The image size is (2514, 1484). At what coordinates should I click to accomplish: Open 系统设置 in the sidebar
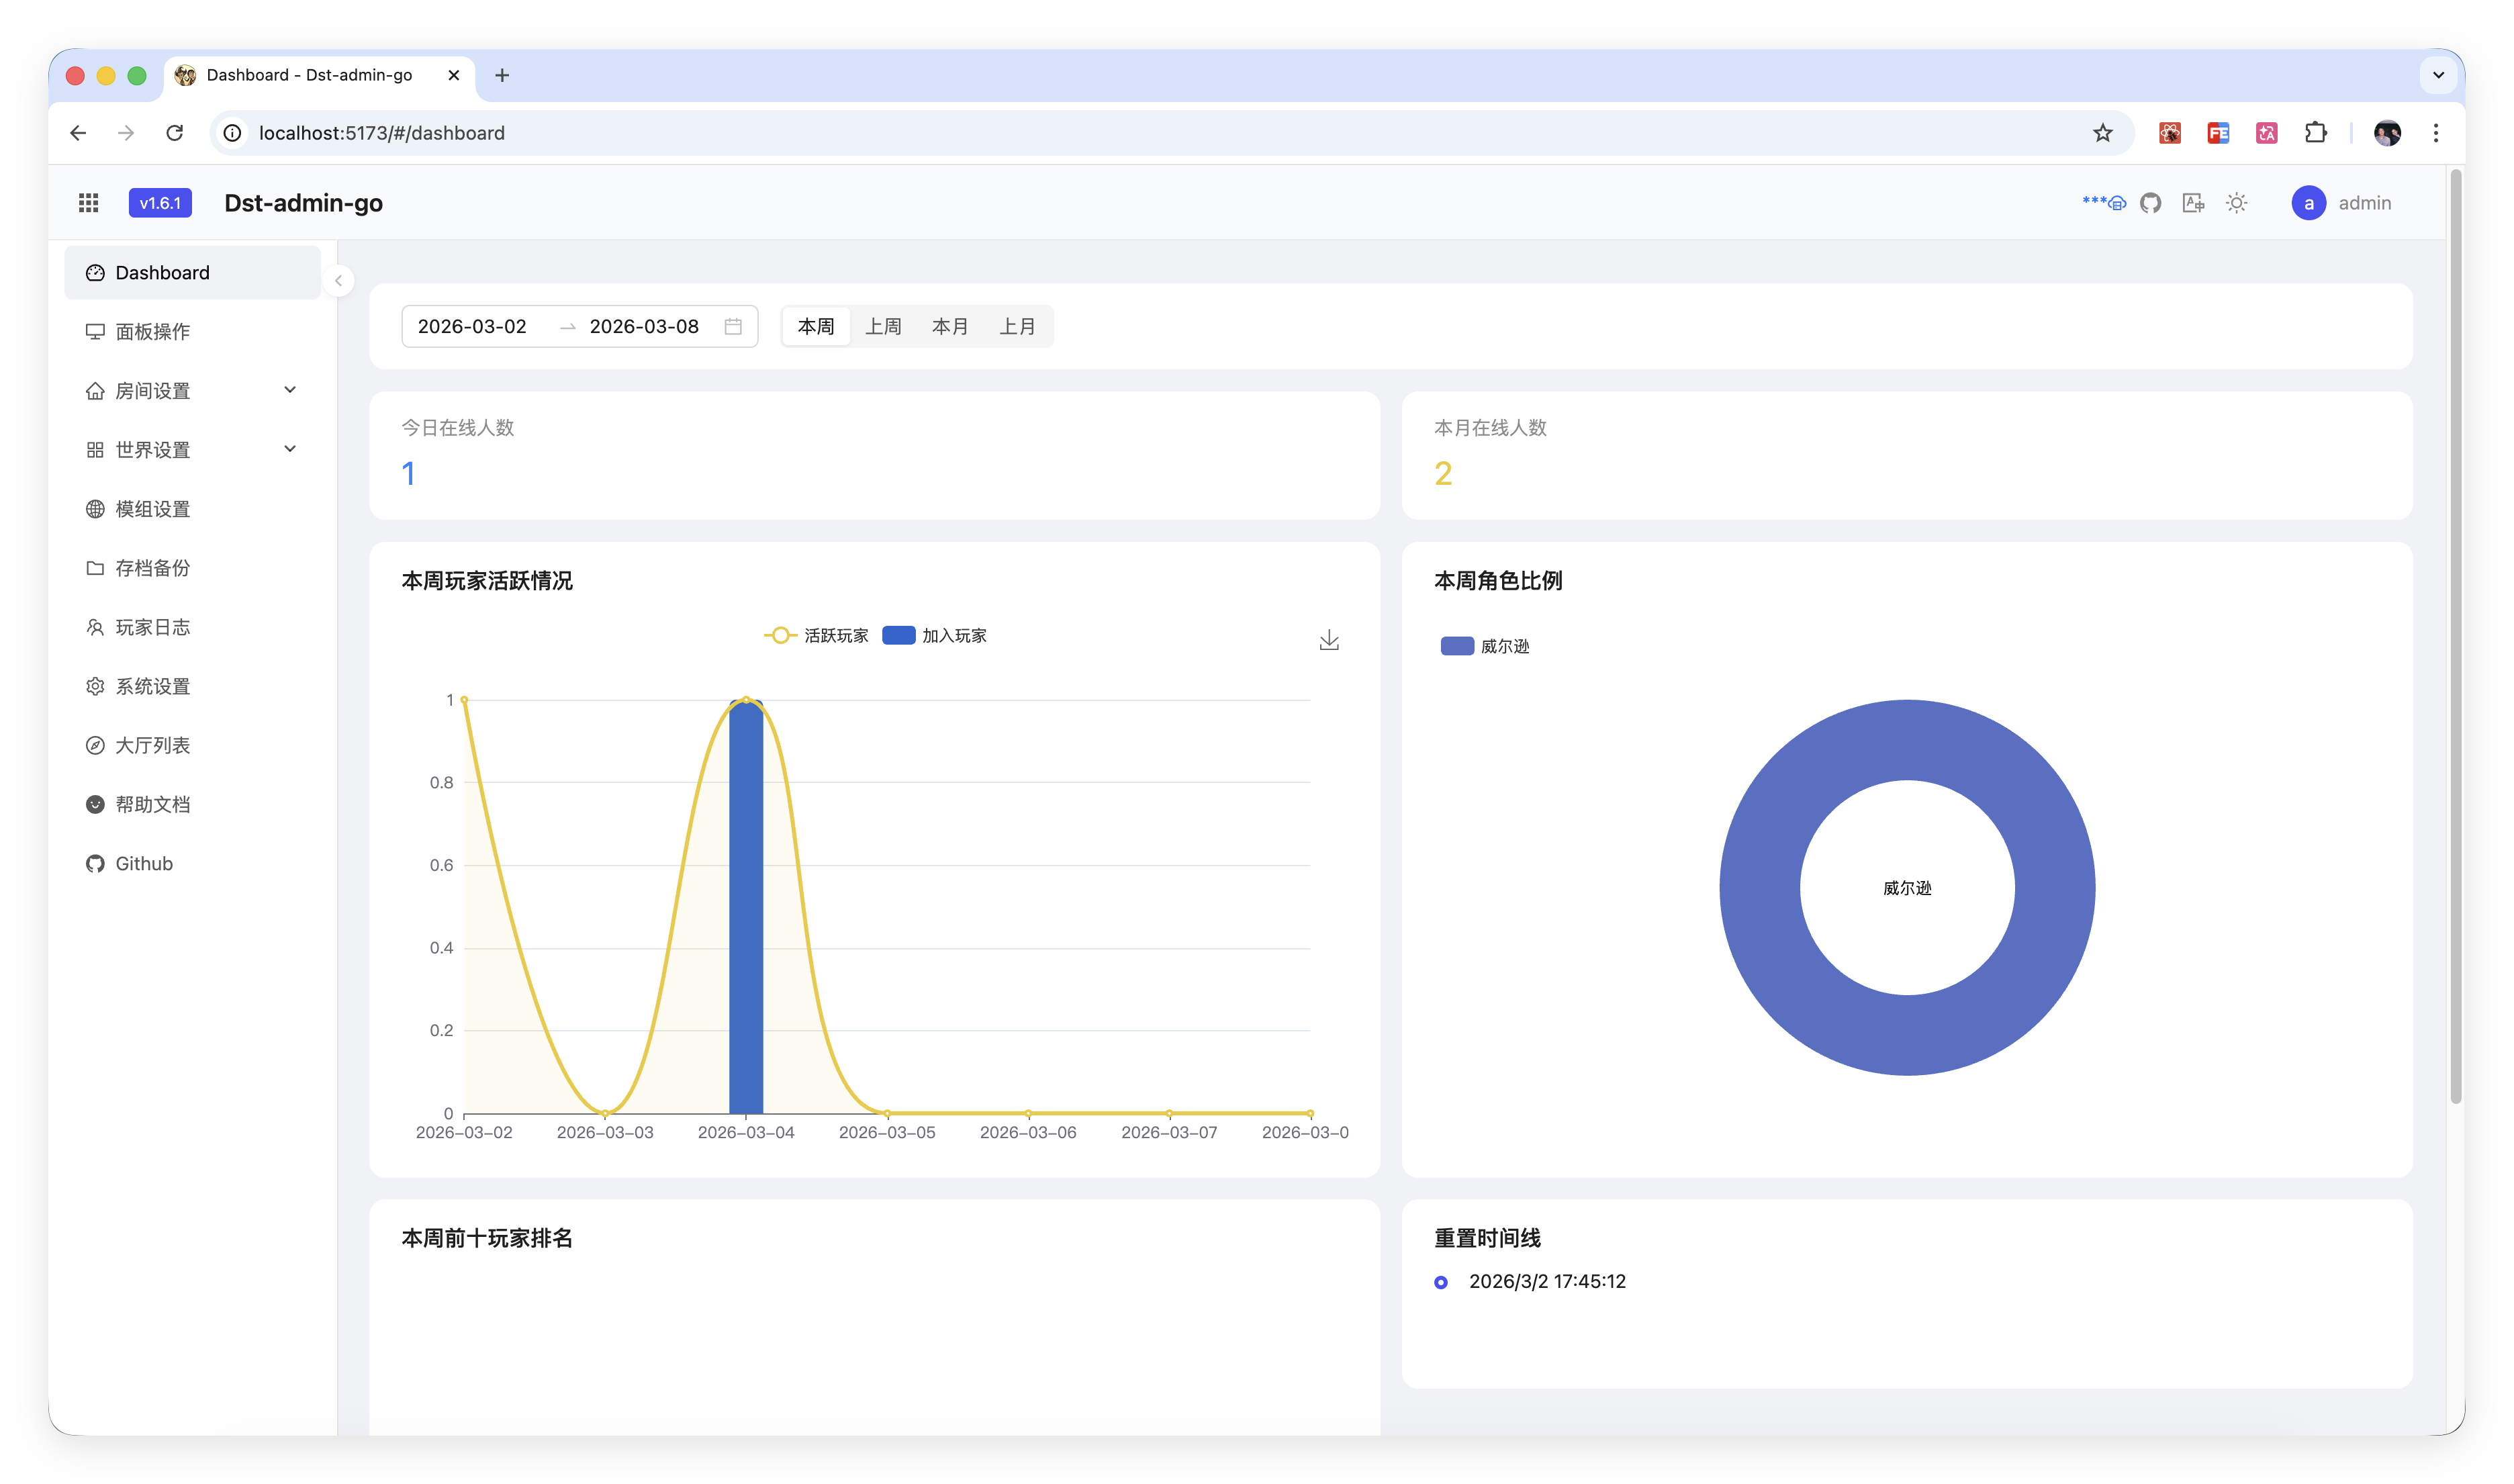click(x=193, y=686)
